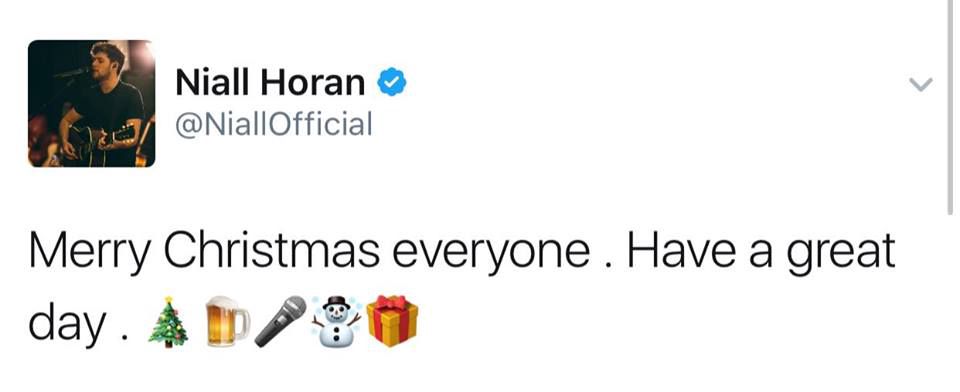Click the word "everyone" in the tweet
The image size is (960, 392).
point(491,254)
